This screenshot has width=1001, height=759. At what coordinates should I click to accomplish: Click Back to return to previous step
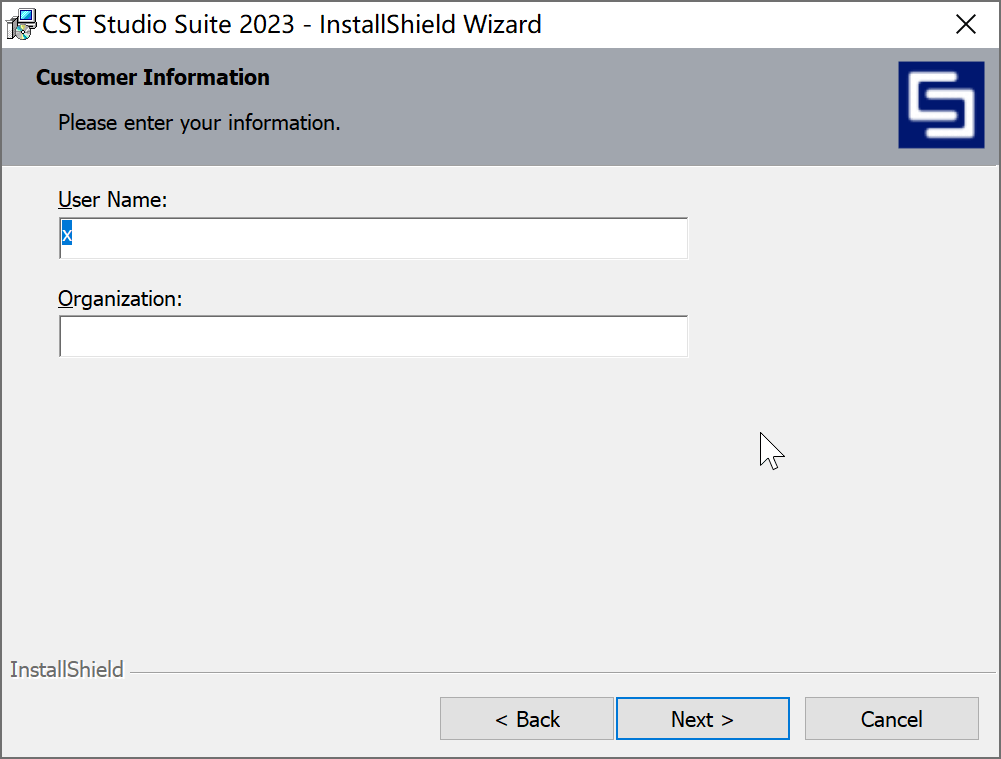point(527,718)
